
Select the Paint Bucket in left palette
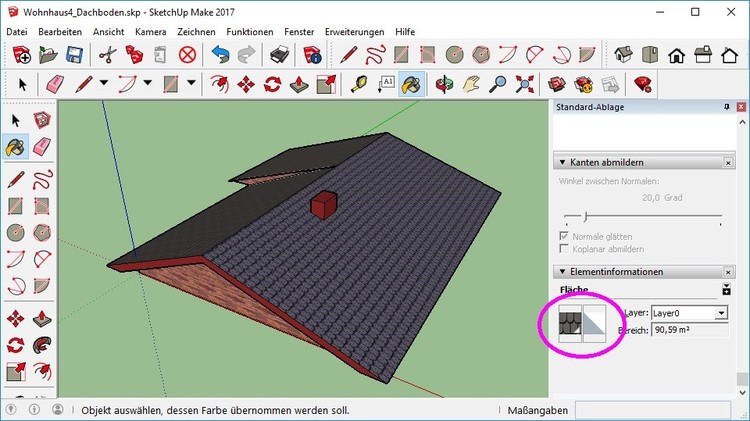click(15, 147)
